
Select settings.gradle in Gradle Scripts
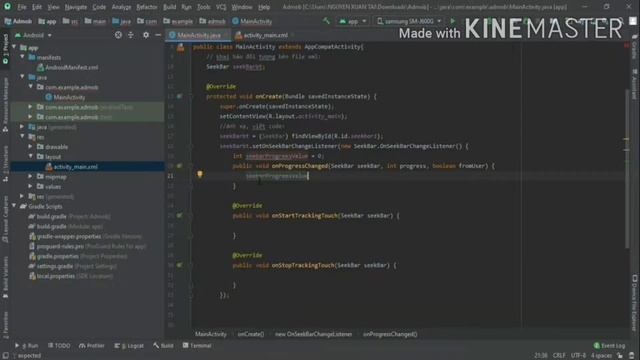click(x=55, y=266)
